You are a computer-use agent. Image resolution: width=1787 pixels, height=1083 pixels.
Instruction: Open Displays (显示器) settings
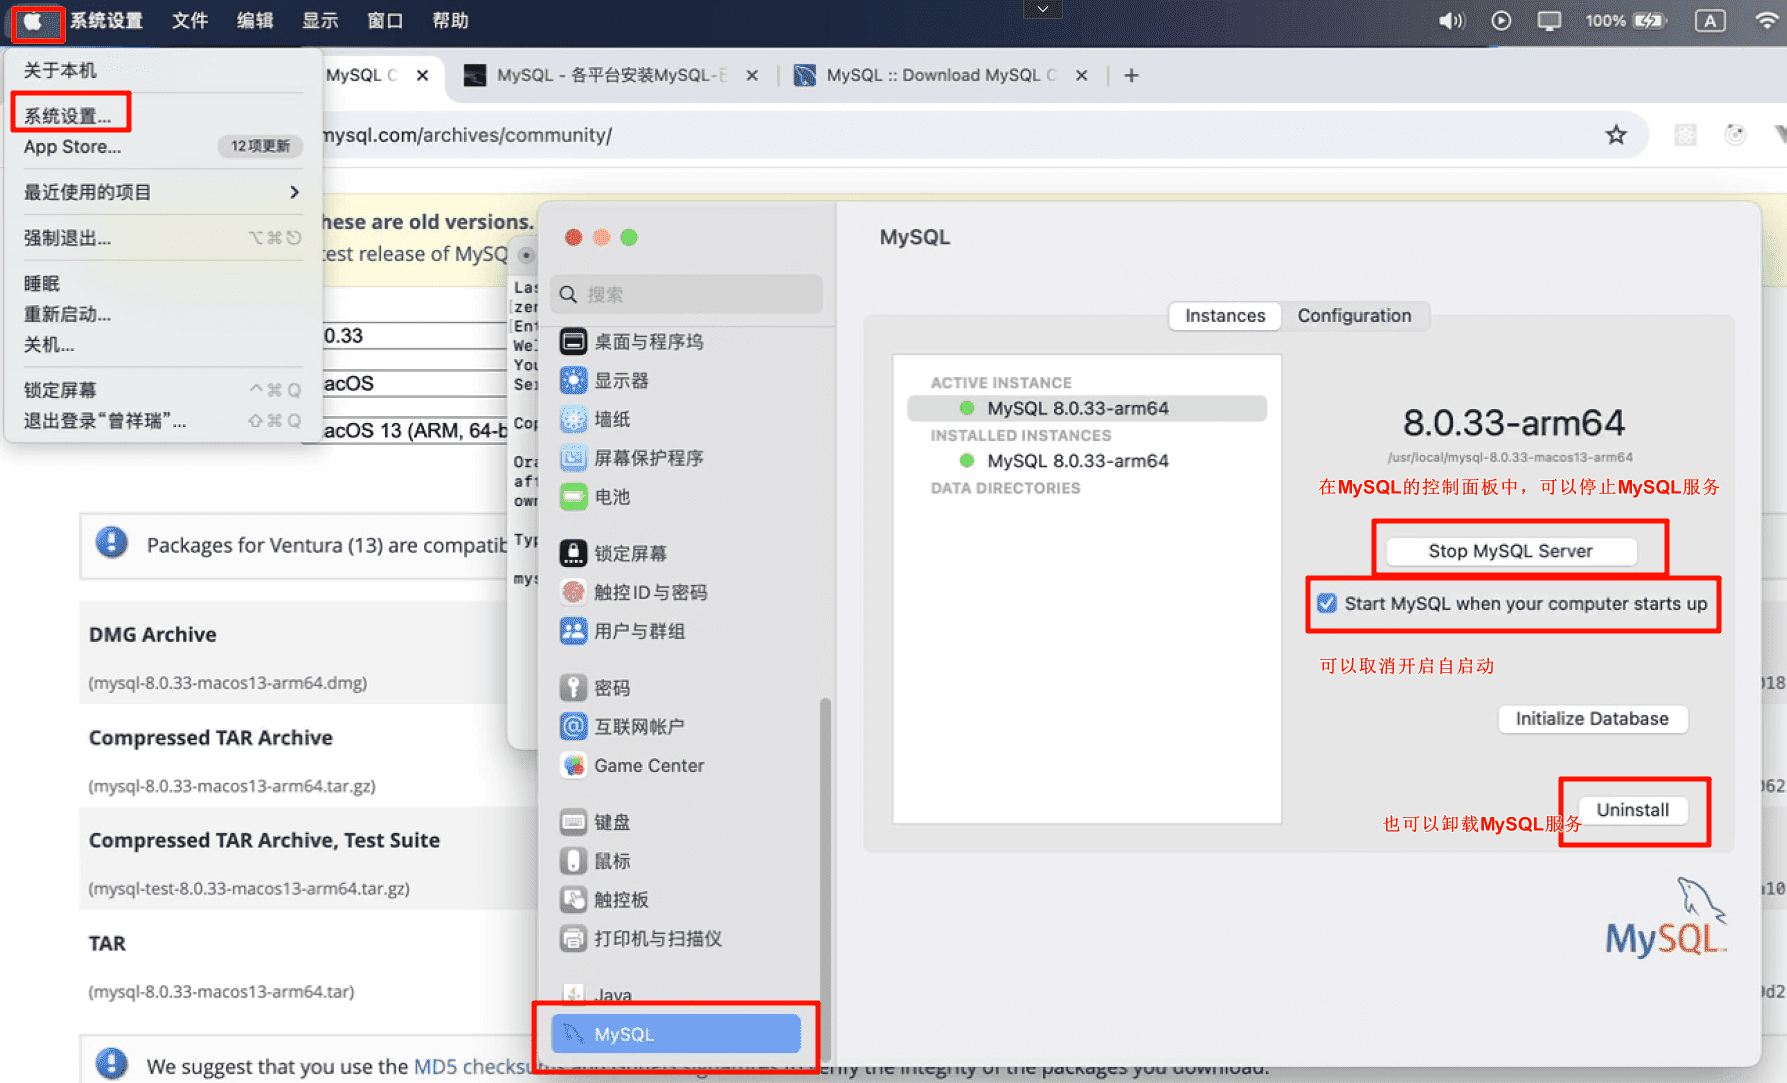tap(605, 381)
